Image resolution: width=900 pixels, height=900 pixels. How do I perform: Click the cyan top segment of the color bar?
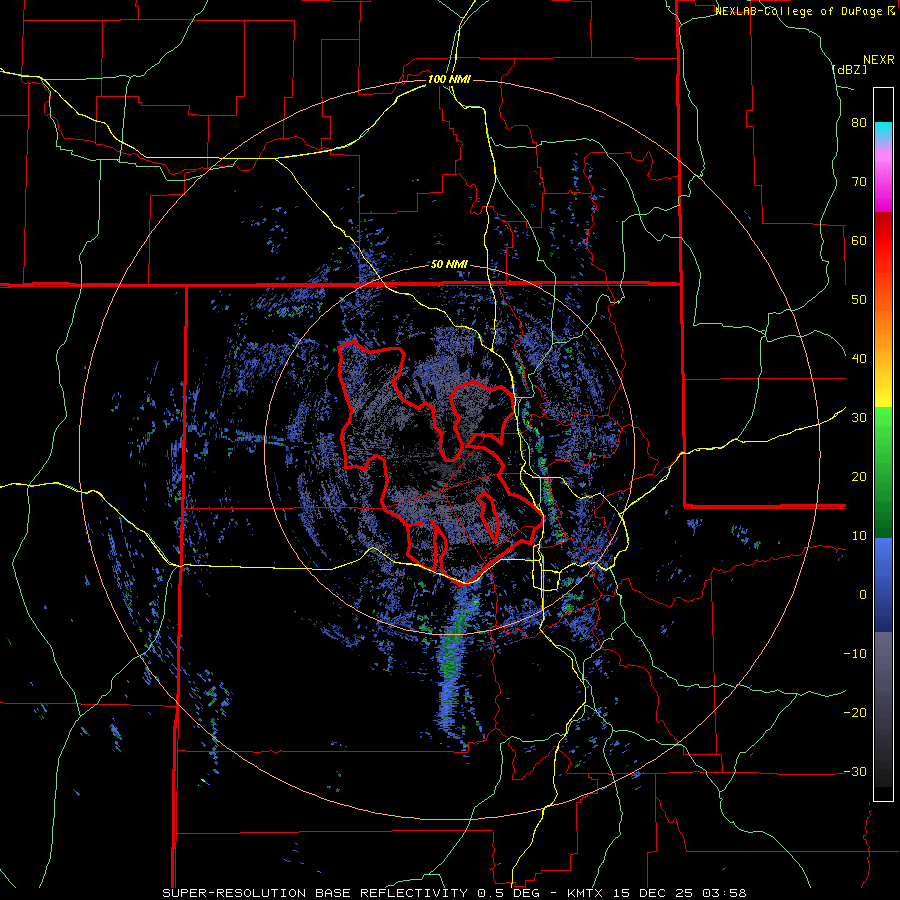(883, 131)
